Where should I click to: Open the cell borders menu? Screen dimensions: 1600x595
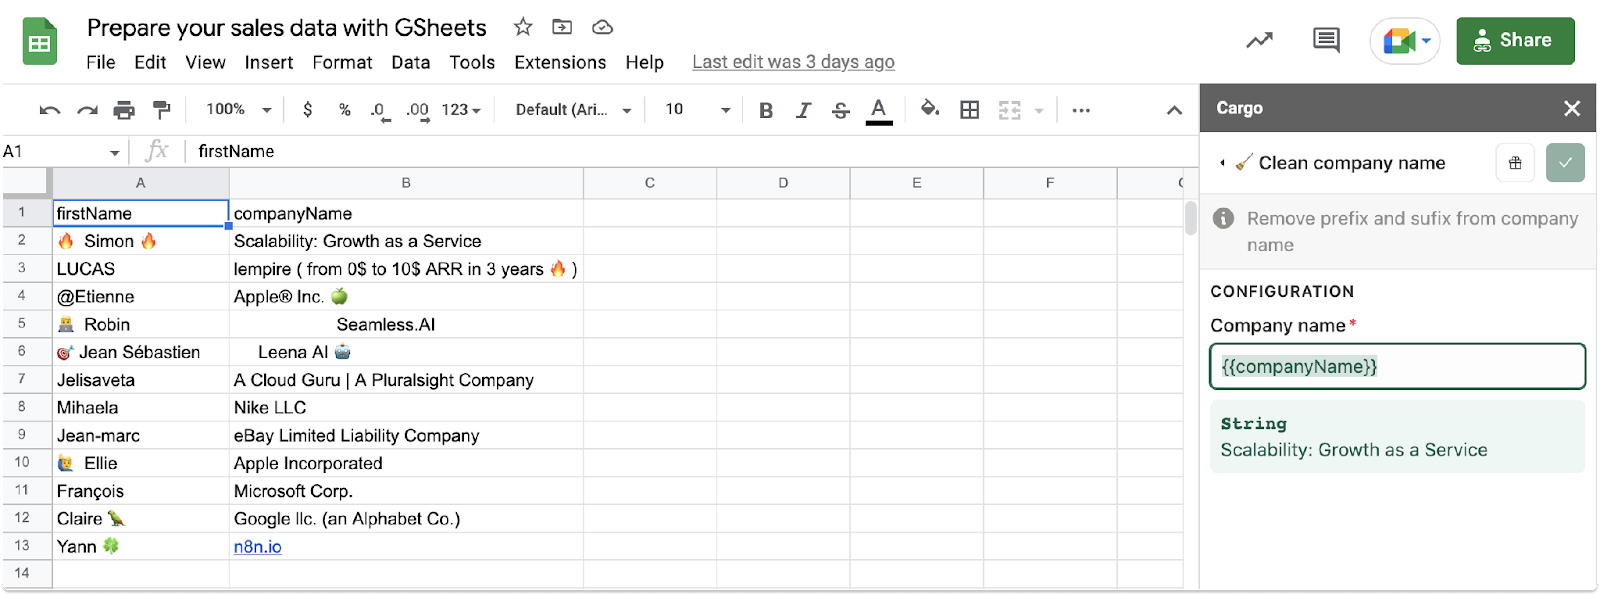tap(969, 110)
